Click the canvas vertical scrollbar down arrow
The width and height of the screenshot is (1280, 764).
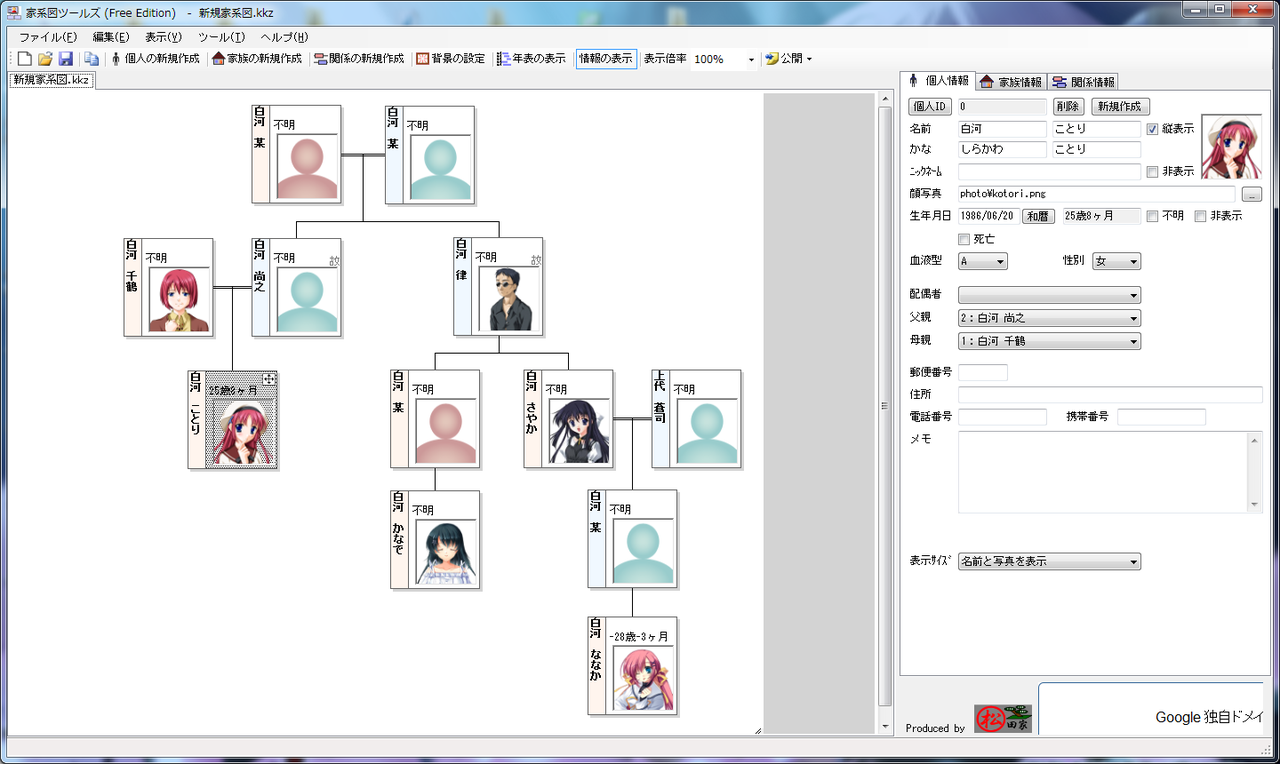click(884, 726)
